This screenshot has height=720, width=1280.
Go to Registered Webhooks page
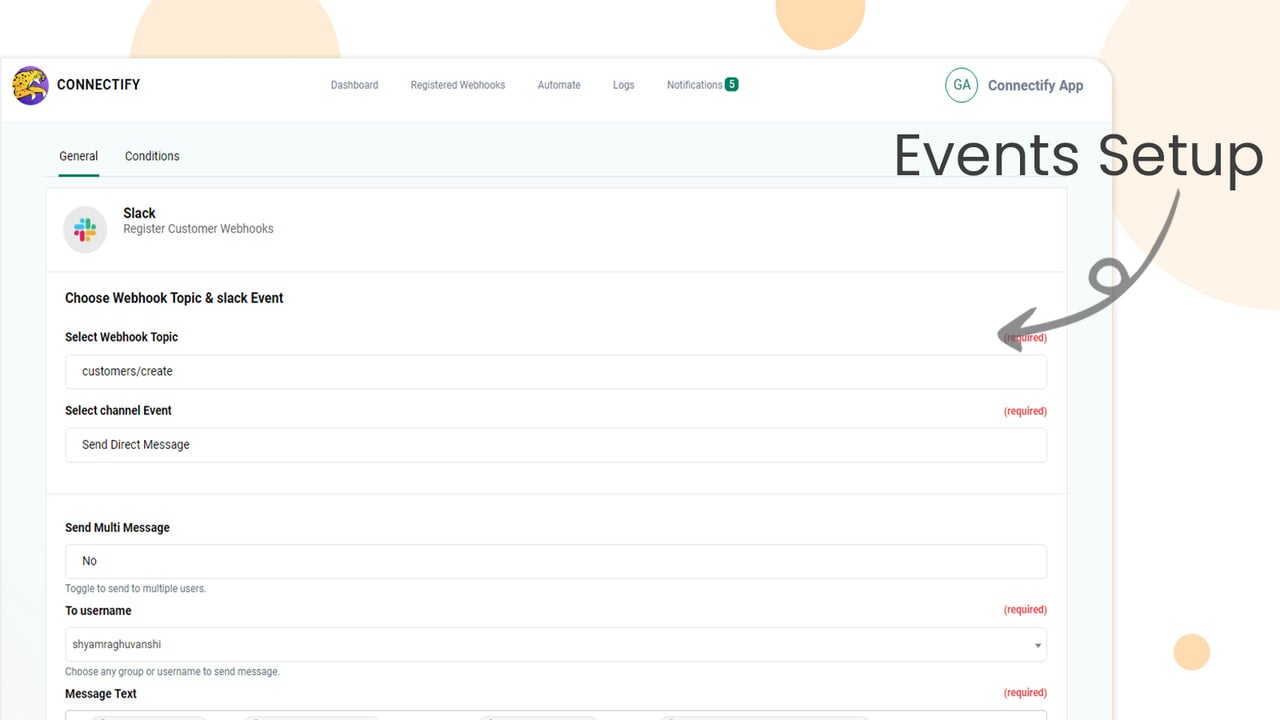(458, 85)
